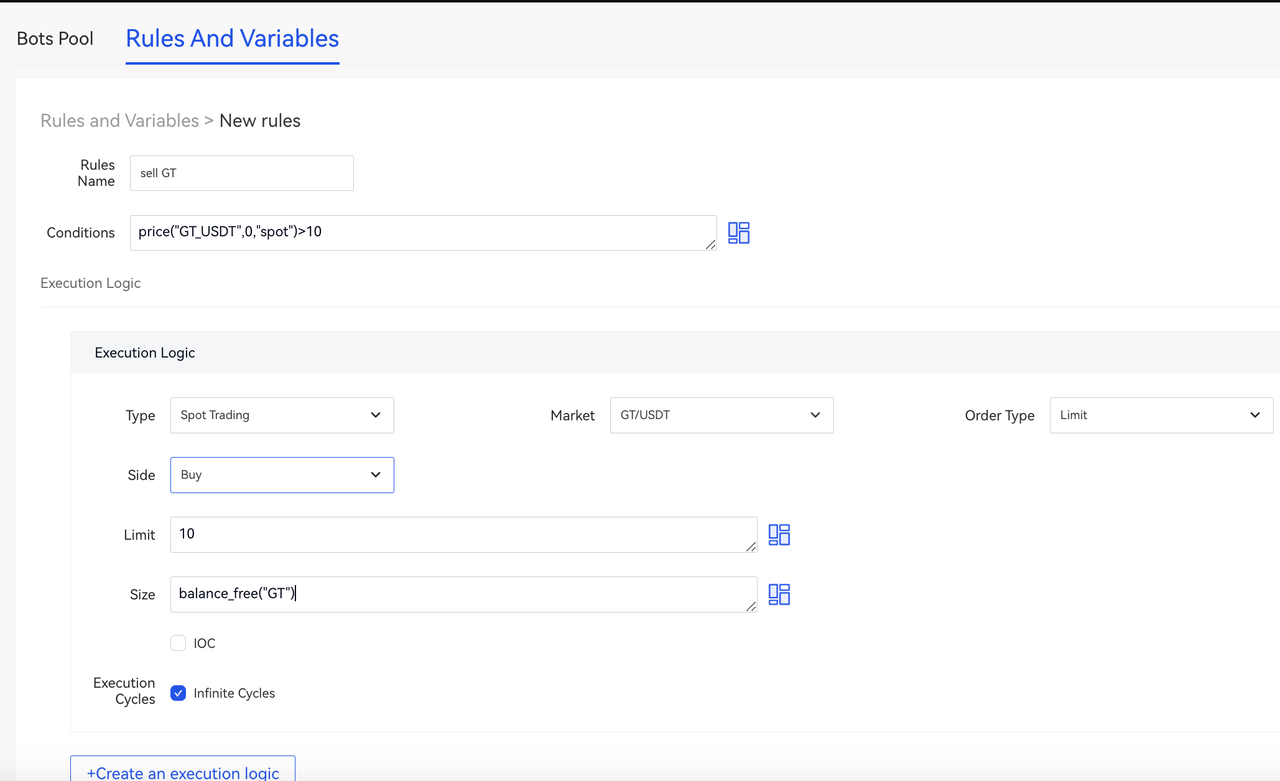This screenshot has width=1280, height=781.
Task: Click the Size textarea resize handle
Action: (751, 606)
